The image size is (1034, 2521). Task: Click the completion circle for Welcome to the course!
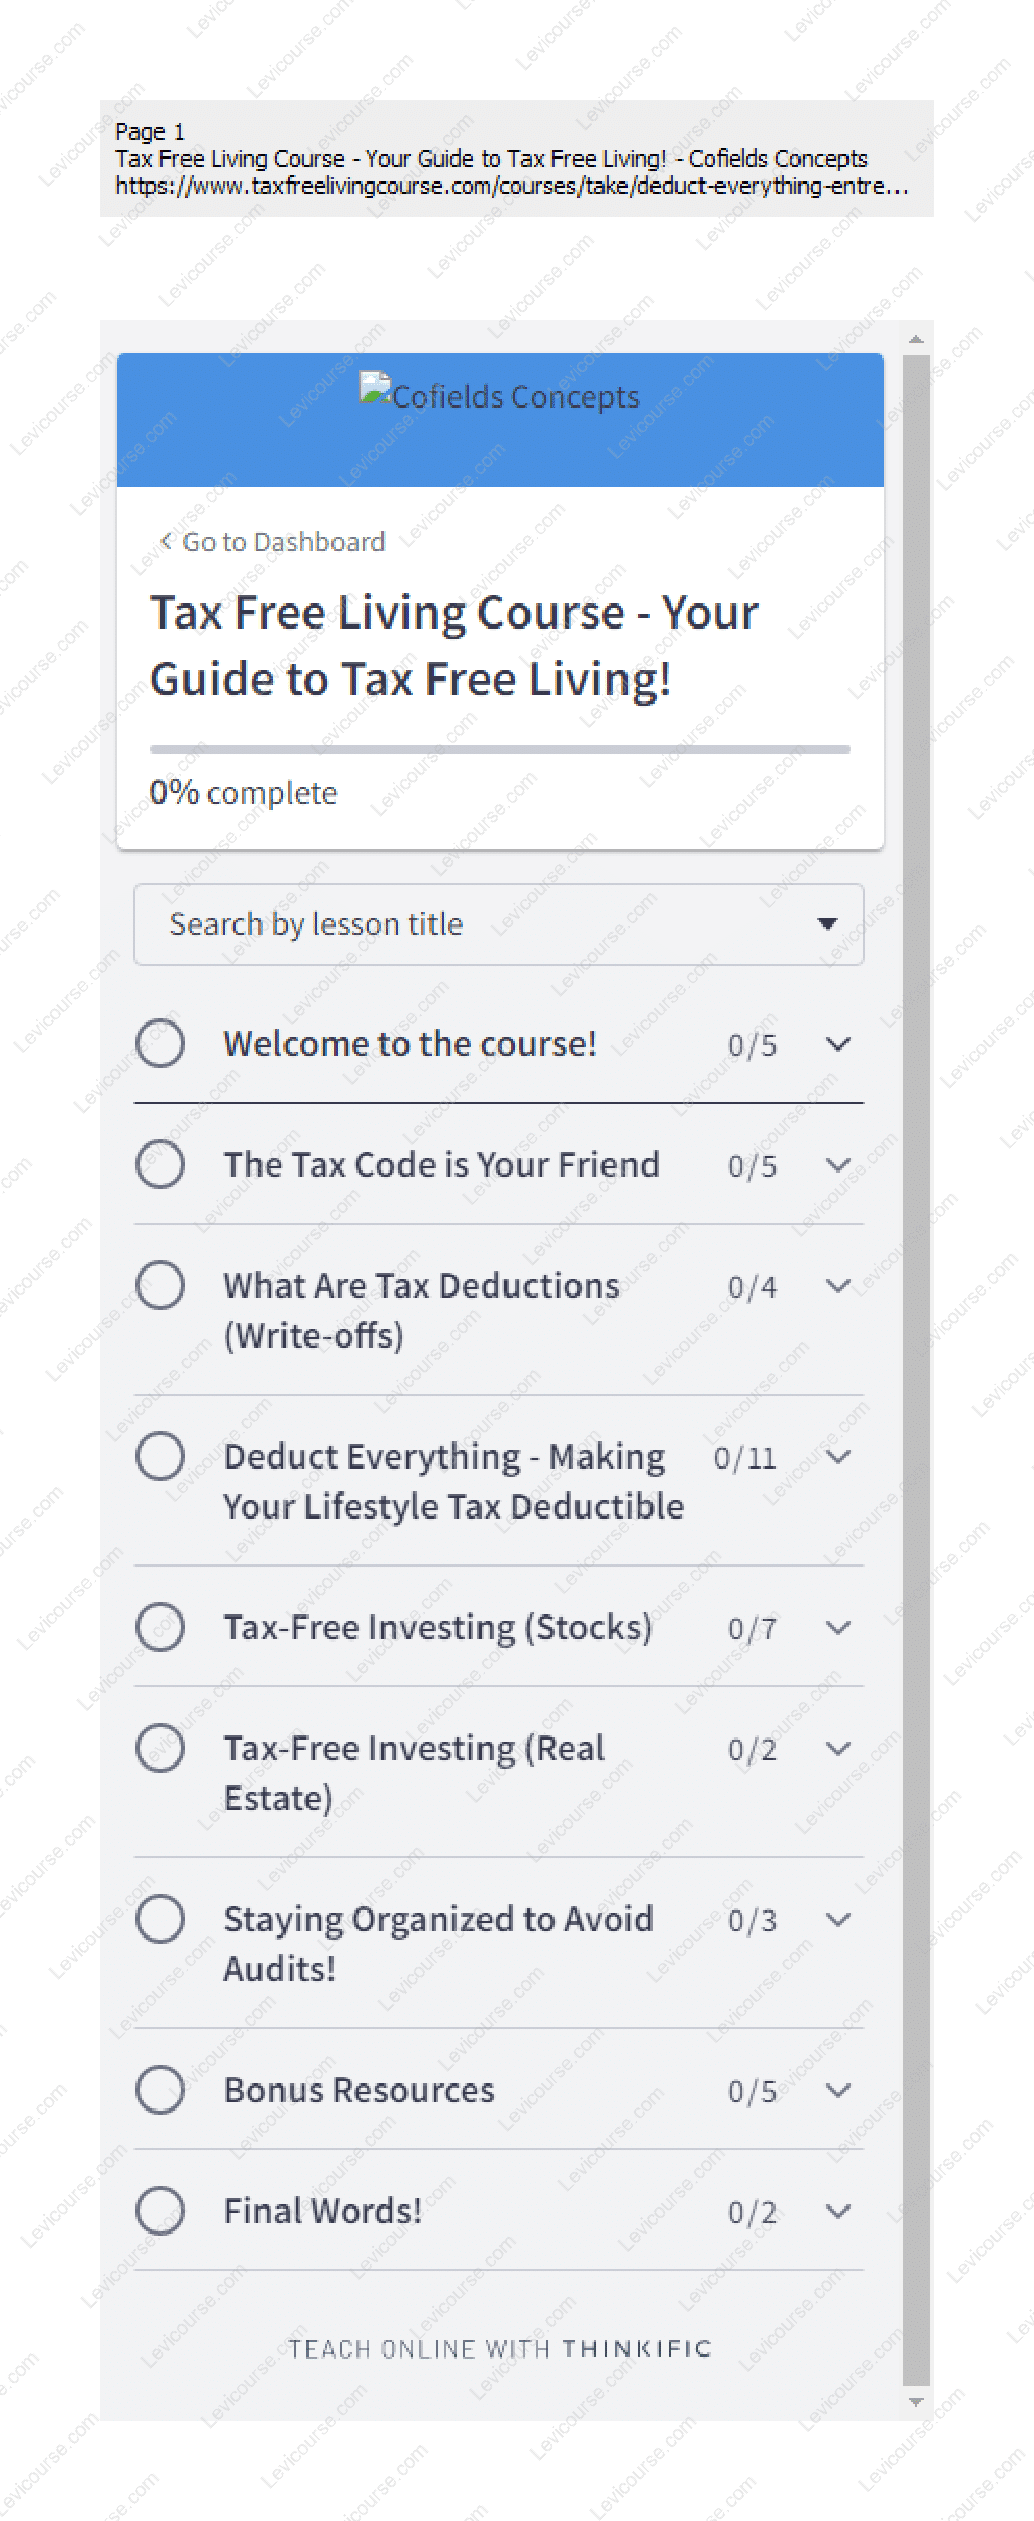click(x=160, y=1043)
